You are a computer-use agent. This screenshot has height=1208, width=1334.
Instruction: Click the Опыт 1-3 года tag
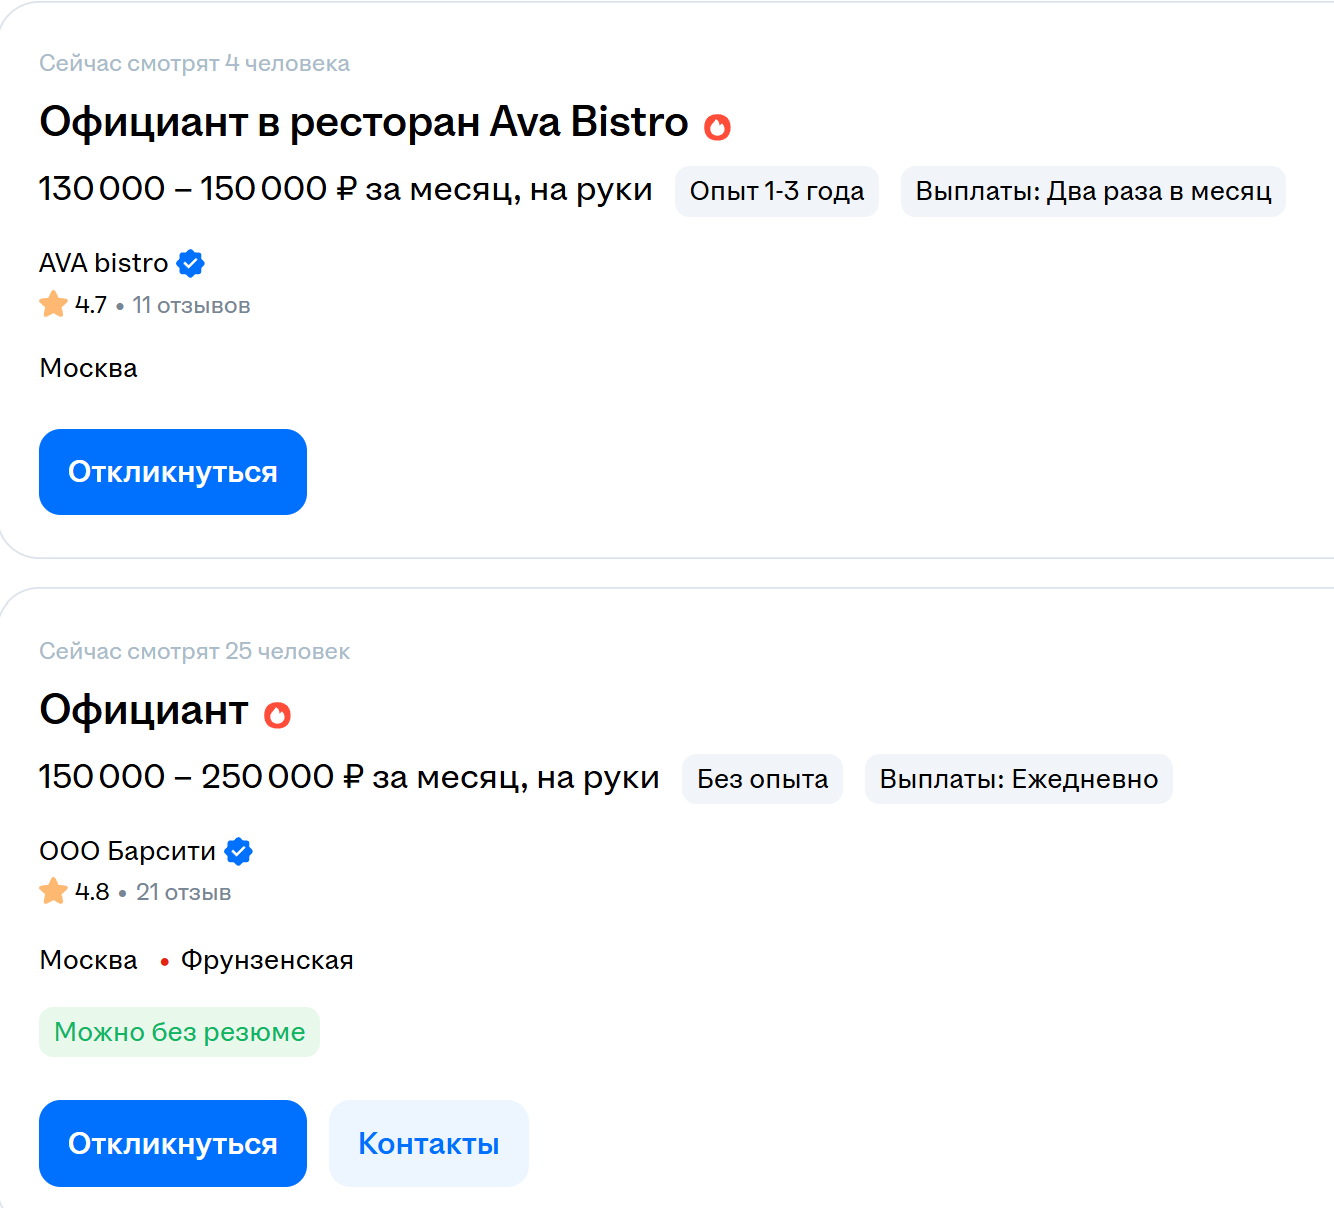point(777,191)
